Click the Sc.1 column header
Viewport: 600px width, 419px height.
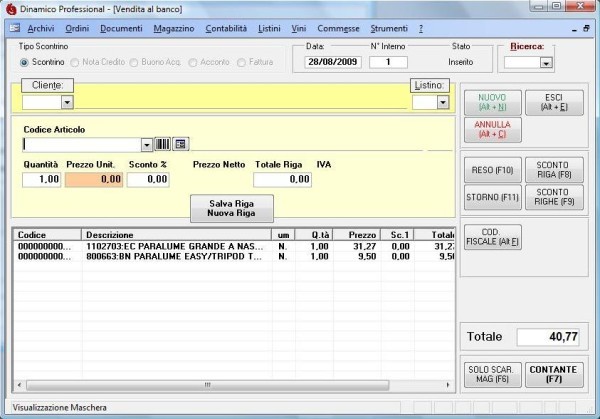tap(398, 235)
